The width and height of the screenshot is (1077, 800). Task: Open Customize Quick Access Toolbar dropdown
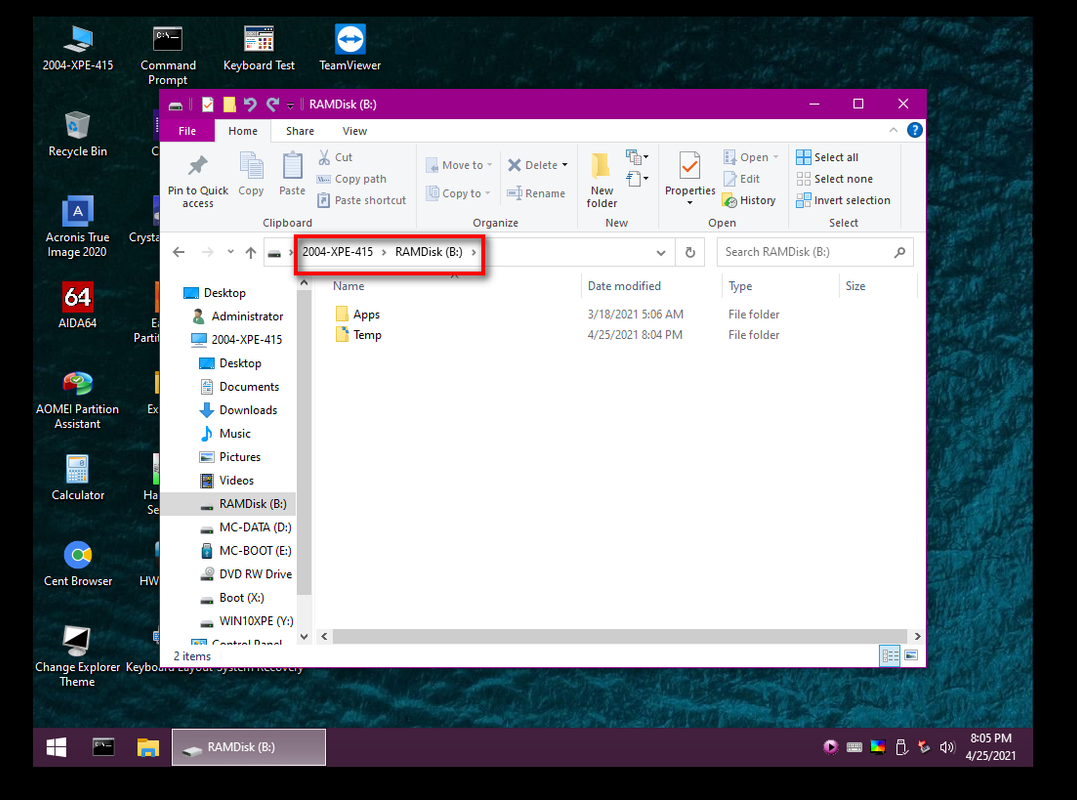tap(291, 105)
